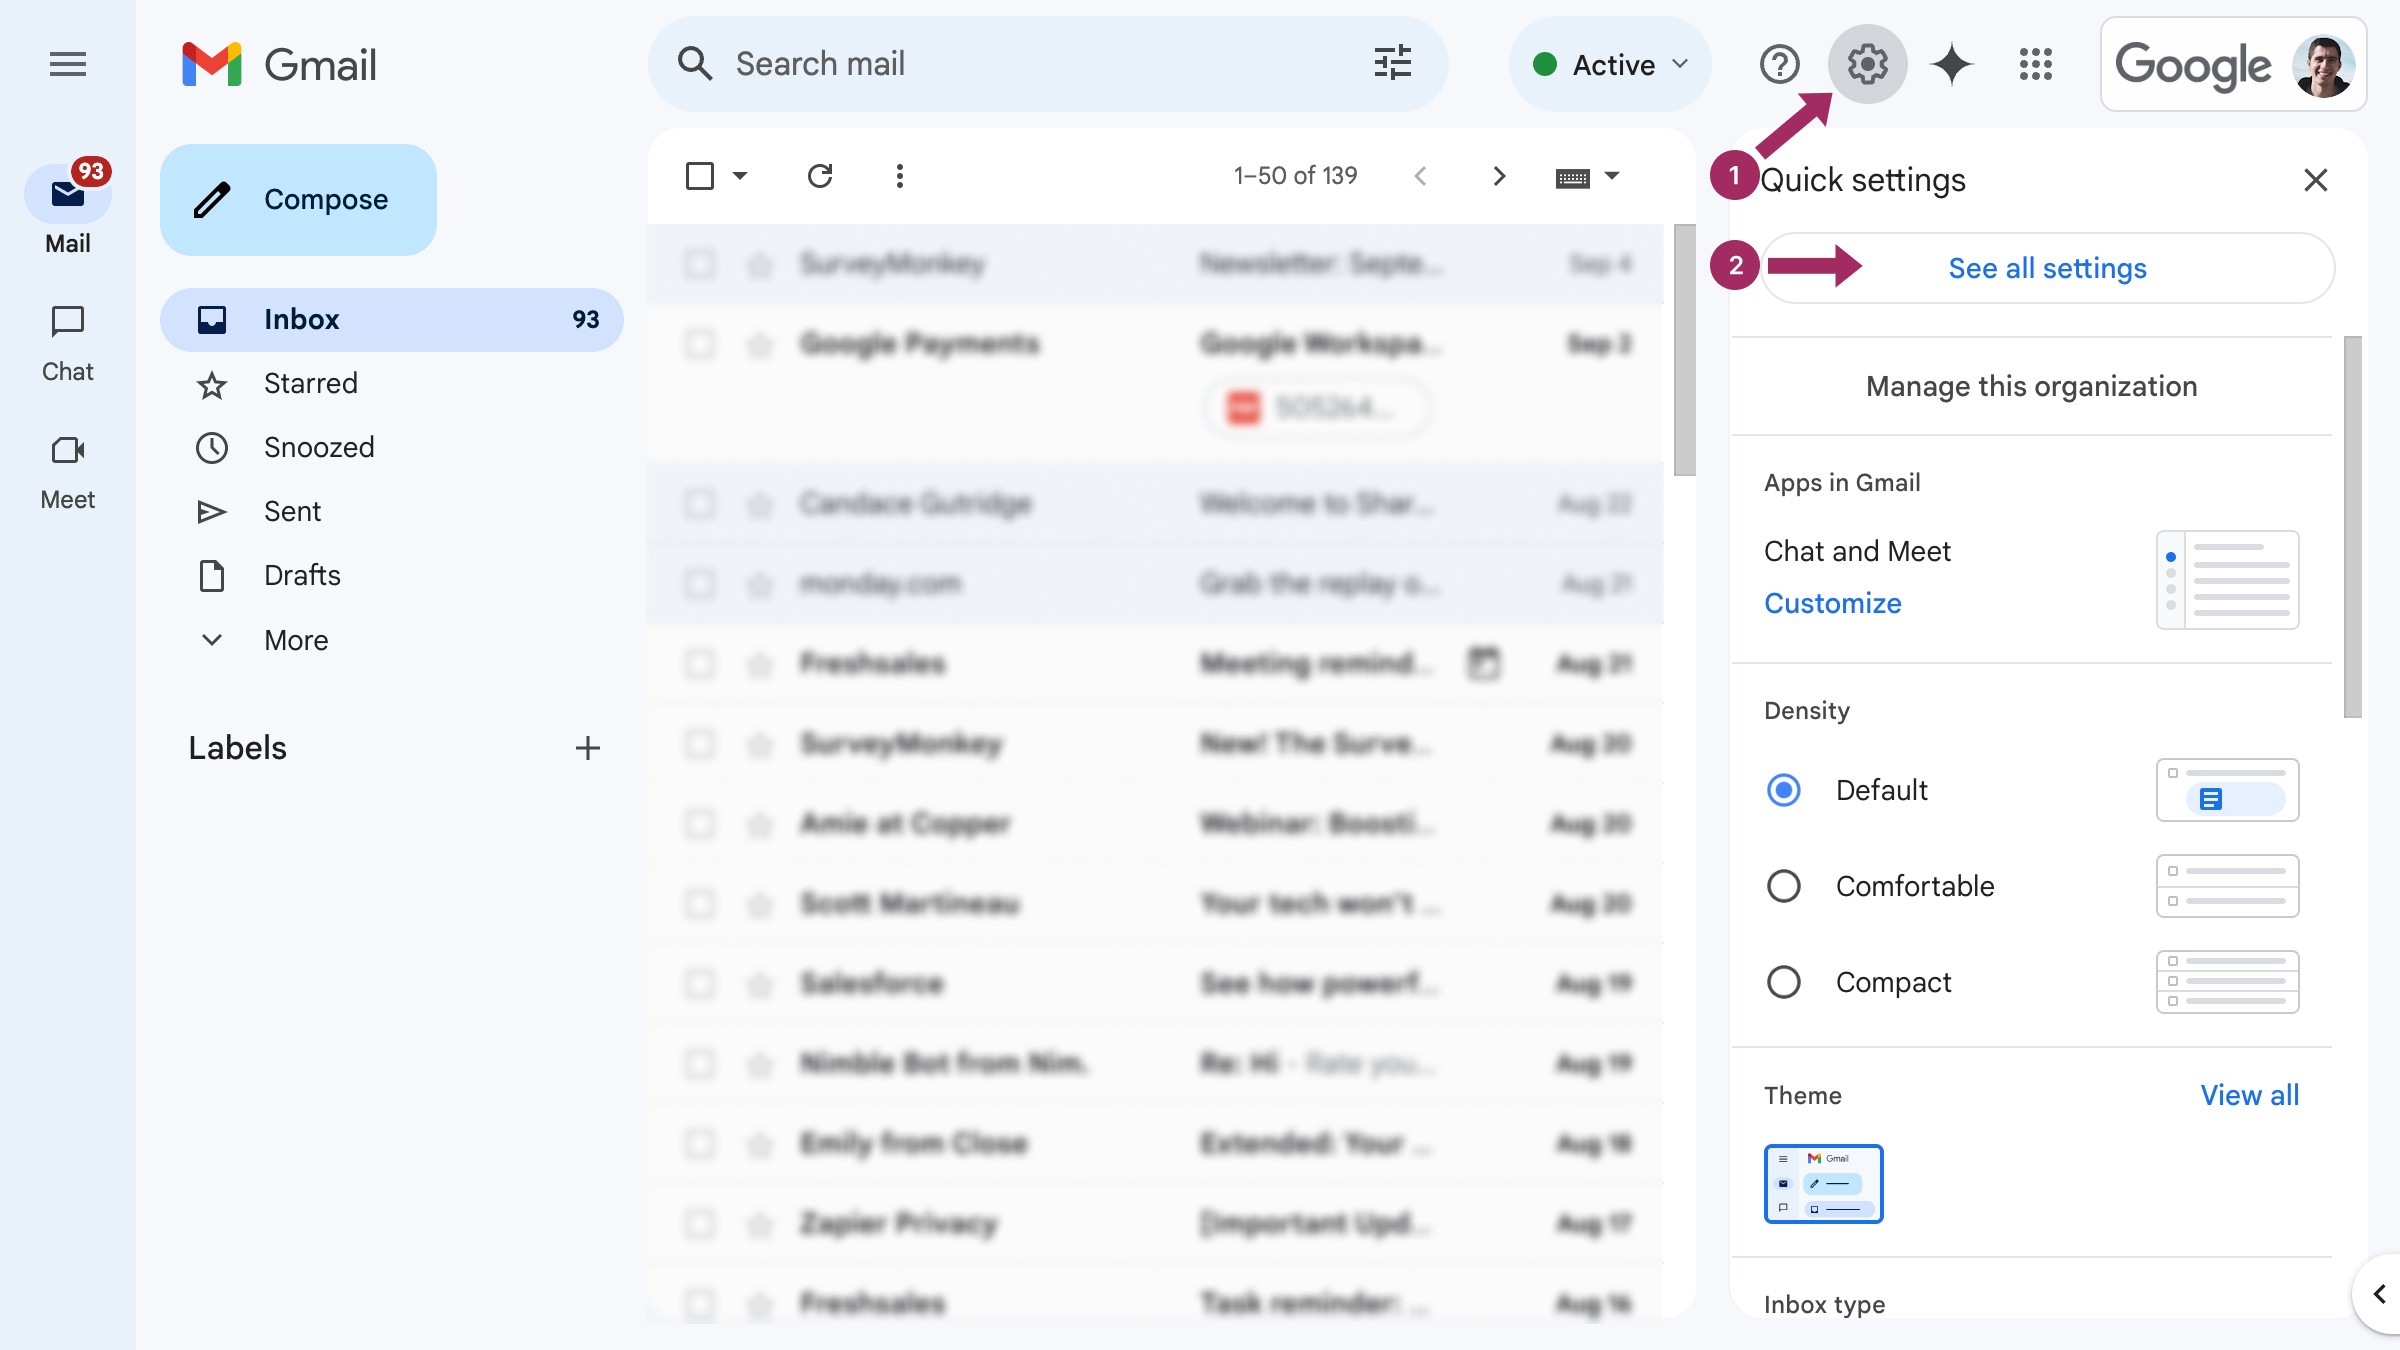Add a new label with plus icon
The image size is (2400, 1350).
pyautogui.click(x=588, y=748)
